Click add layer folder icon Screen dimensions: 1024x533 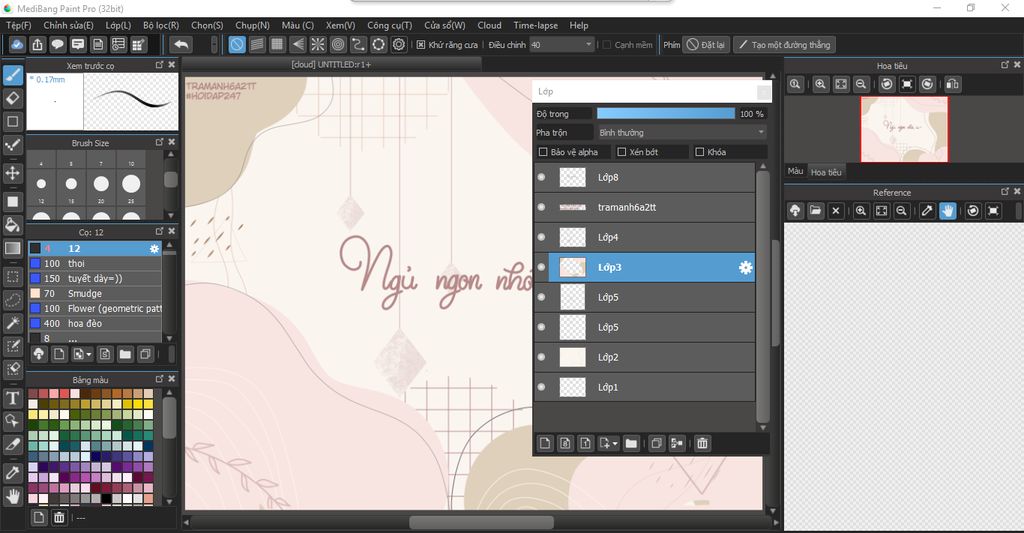631,444
